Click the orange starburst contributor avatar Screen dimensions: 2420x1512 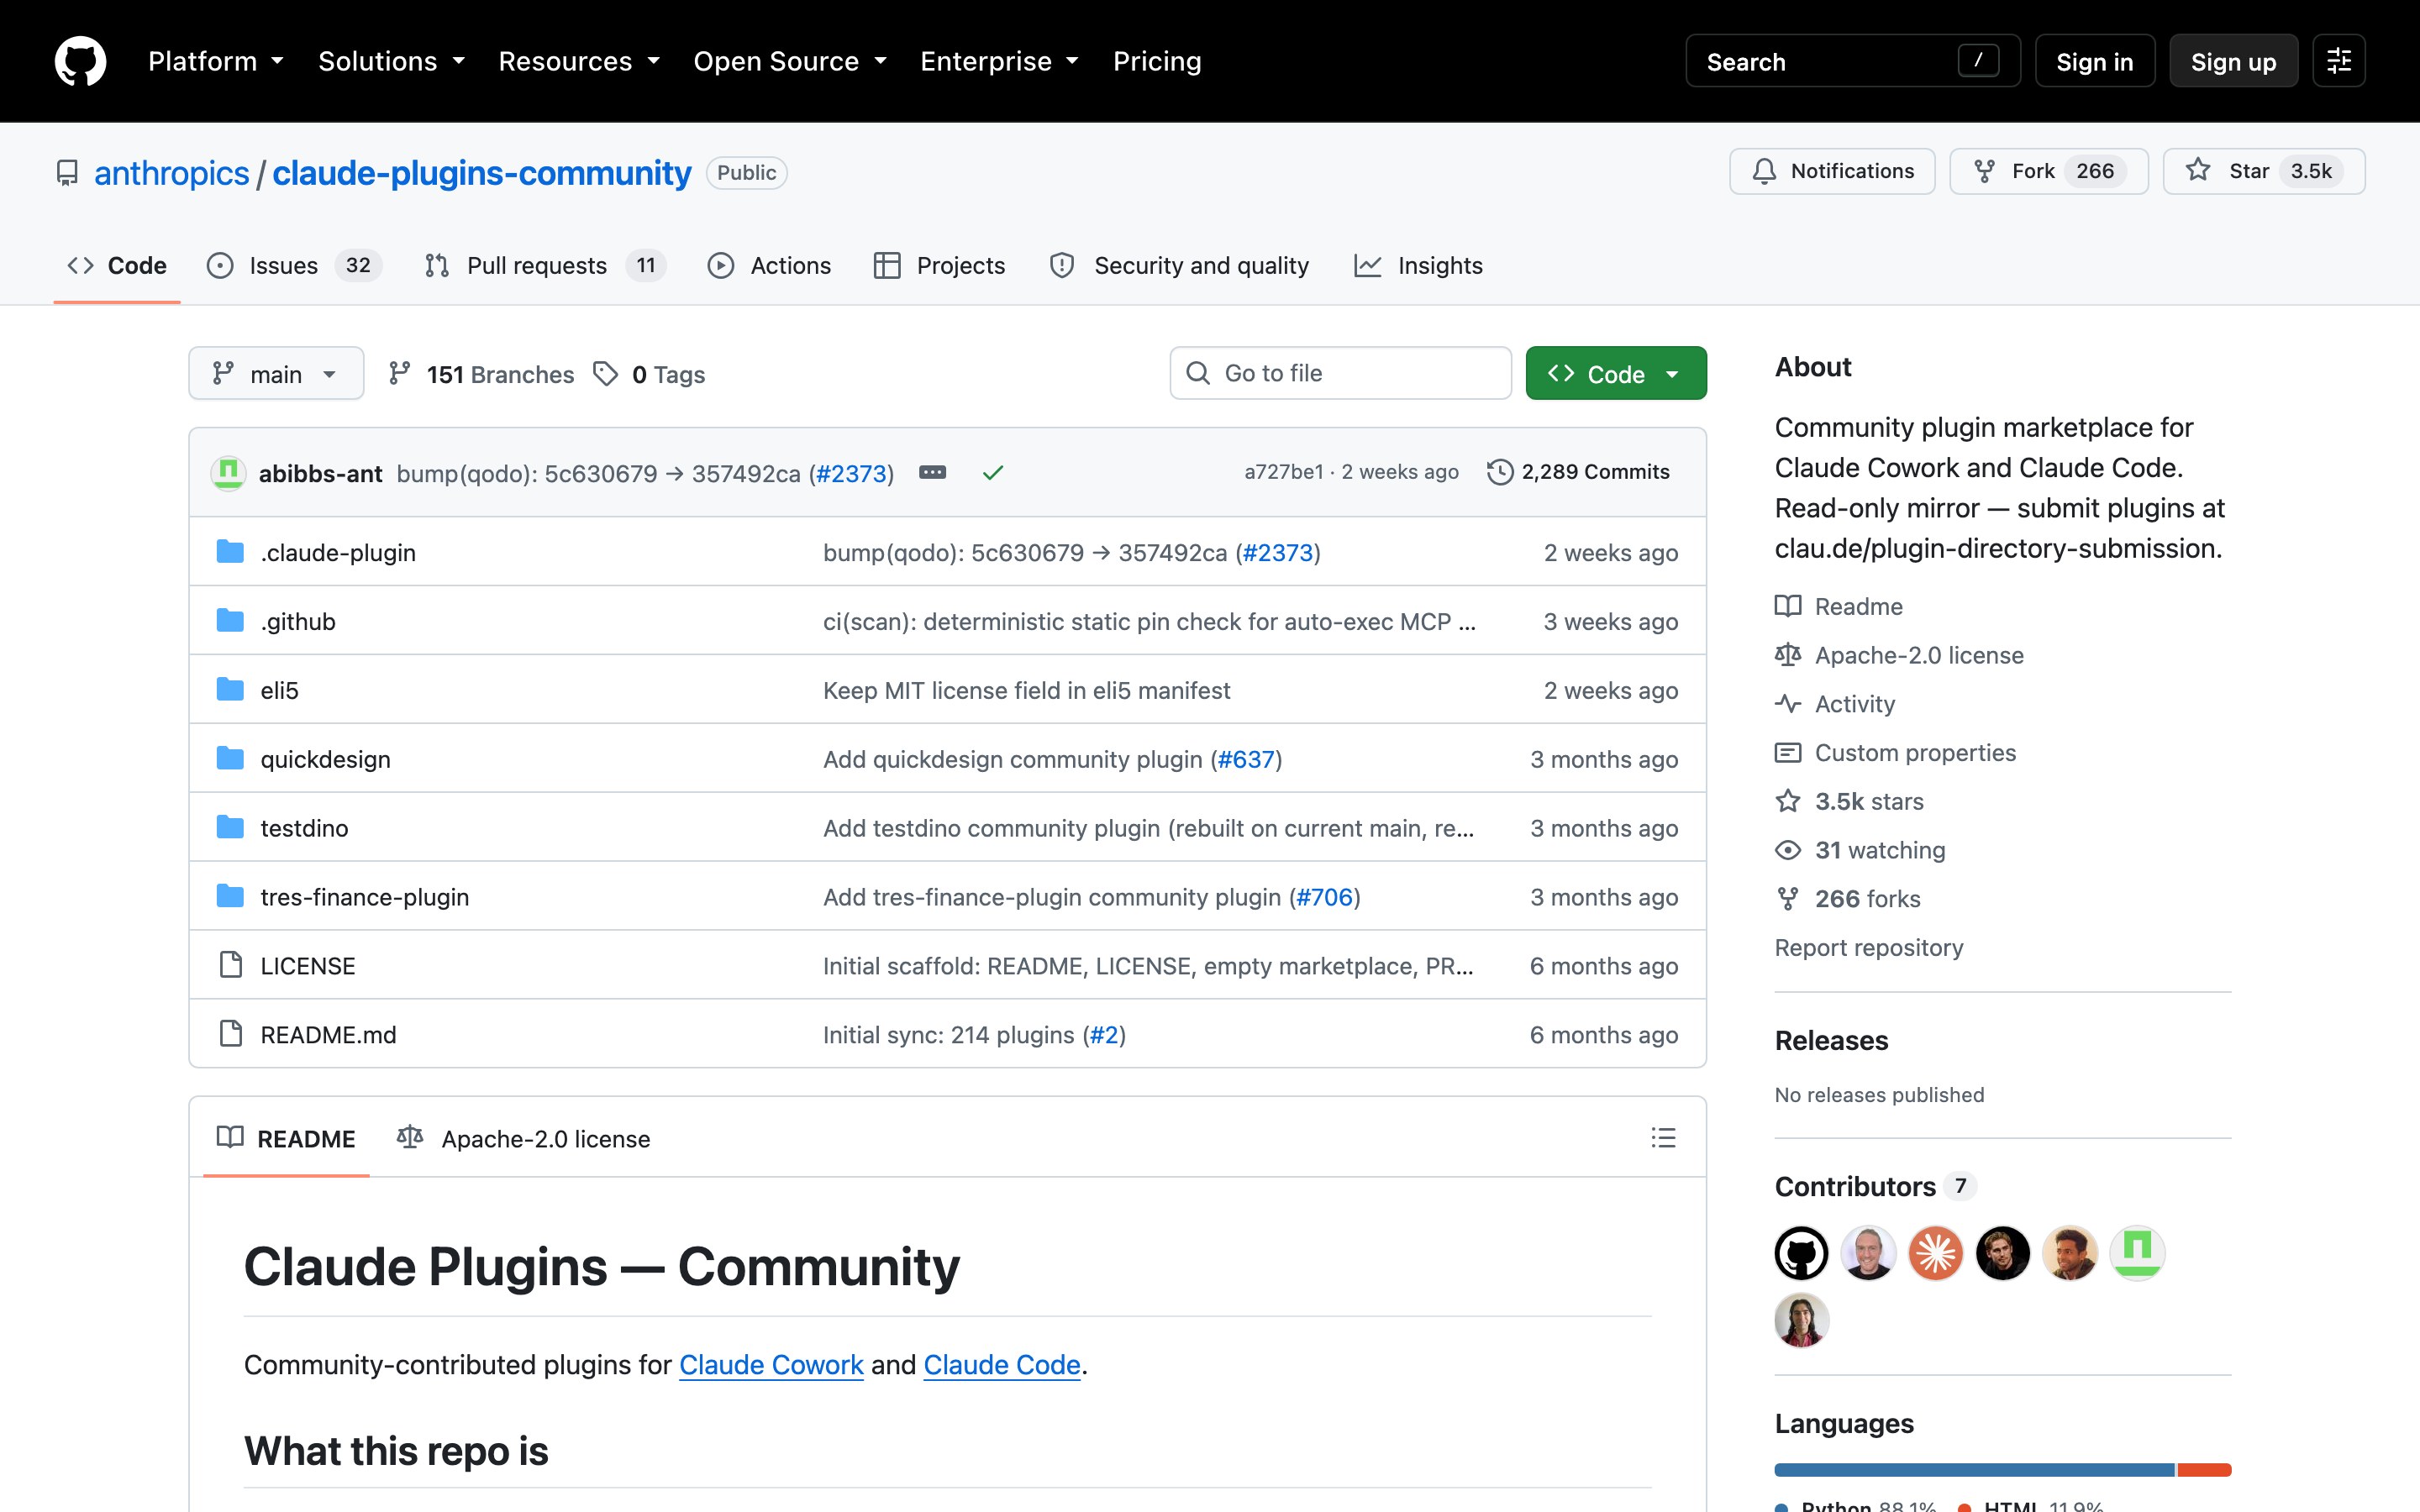pyautogui.click(x=1935, y=1253)
